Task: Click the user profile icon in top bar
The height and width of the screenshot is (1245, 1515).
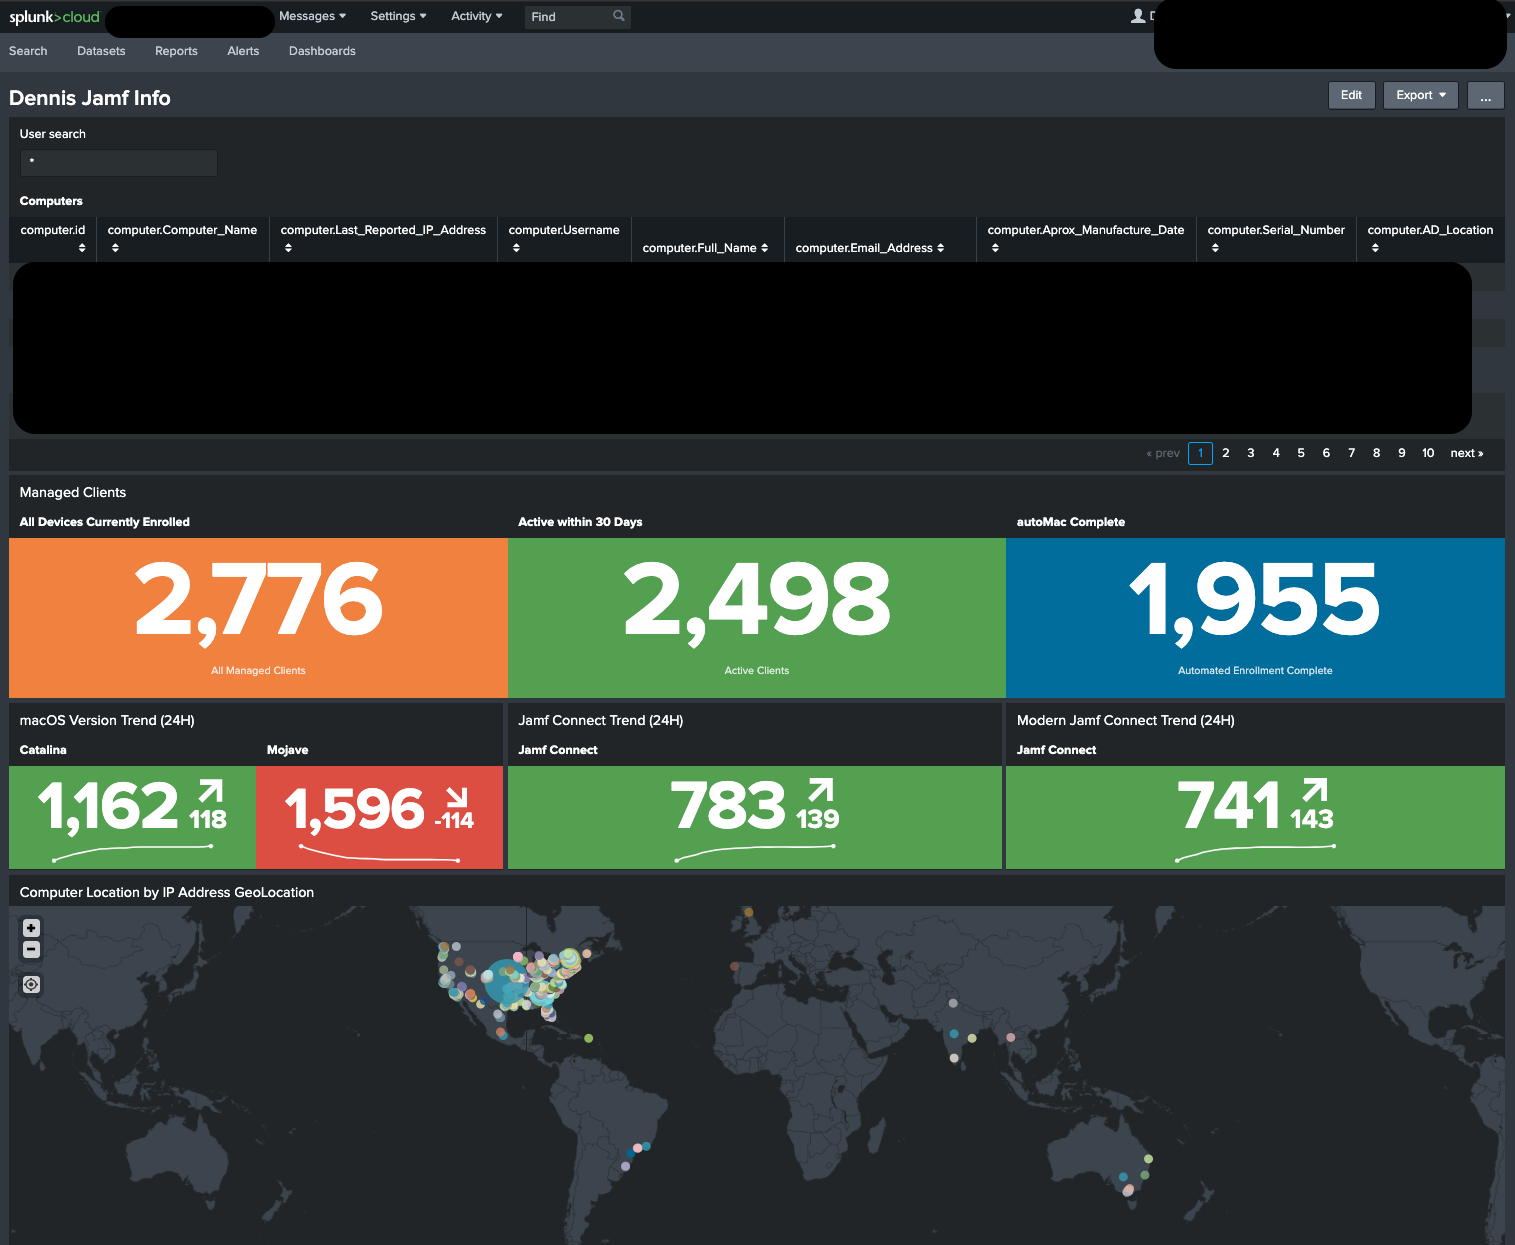Action: (1138, 16)
